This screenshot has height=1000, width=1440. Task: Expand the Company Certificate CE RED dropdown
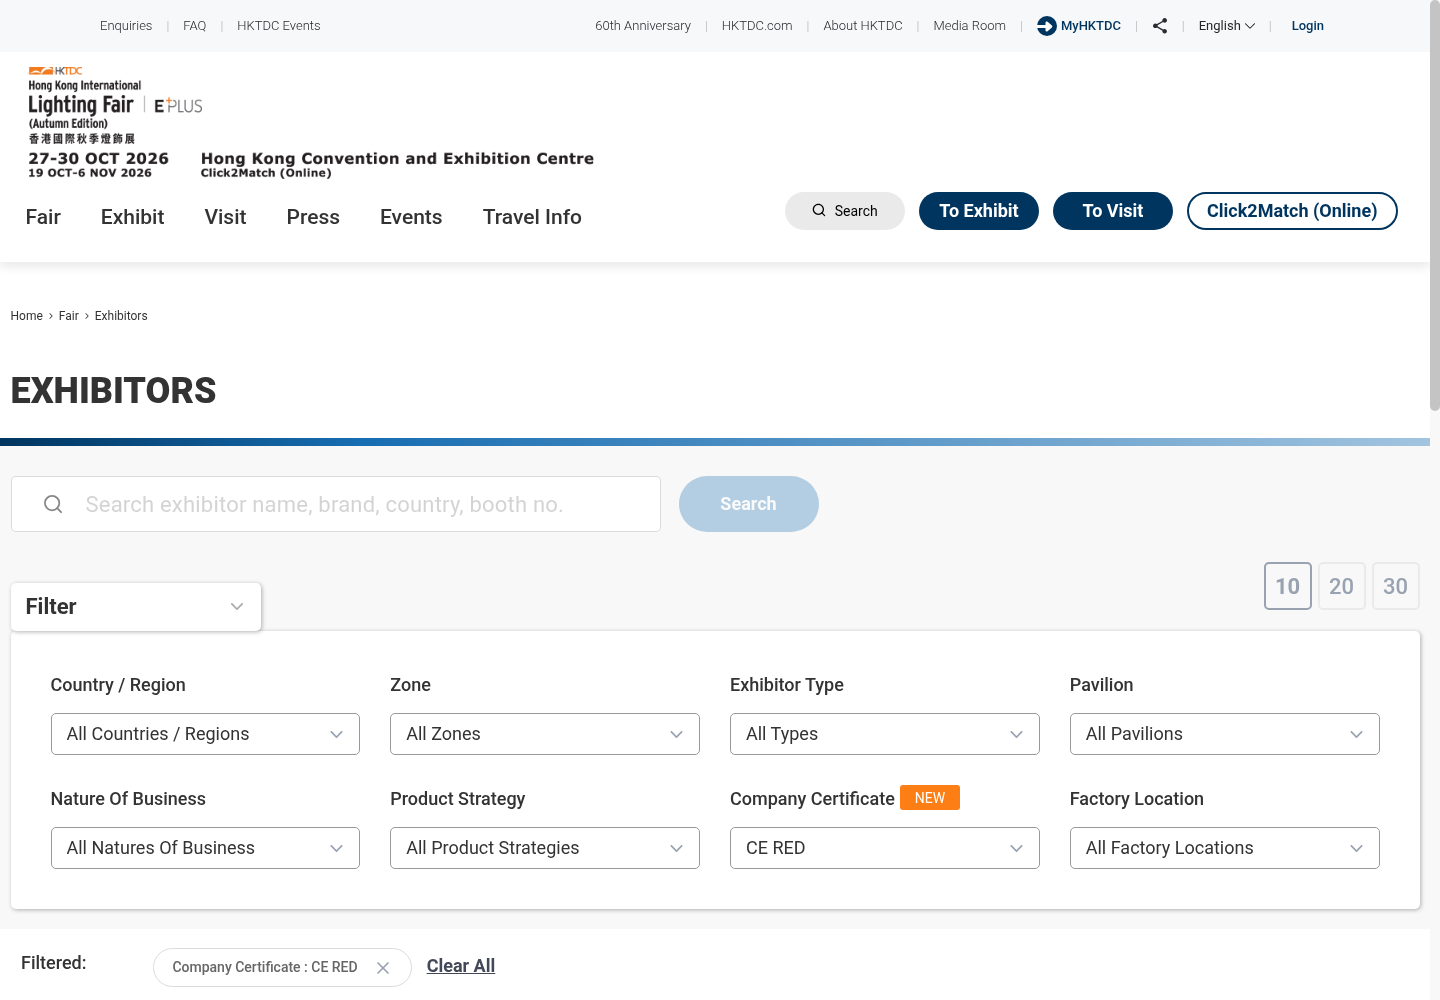(885, 848)
